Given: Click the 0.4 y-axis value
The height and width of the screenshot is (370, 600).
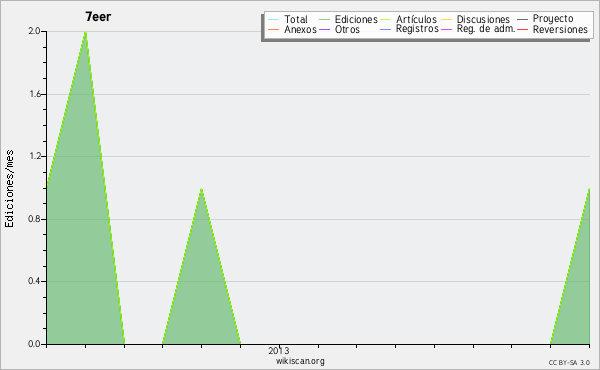Looking at the screenshot, I should tap(34, 281).
